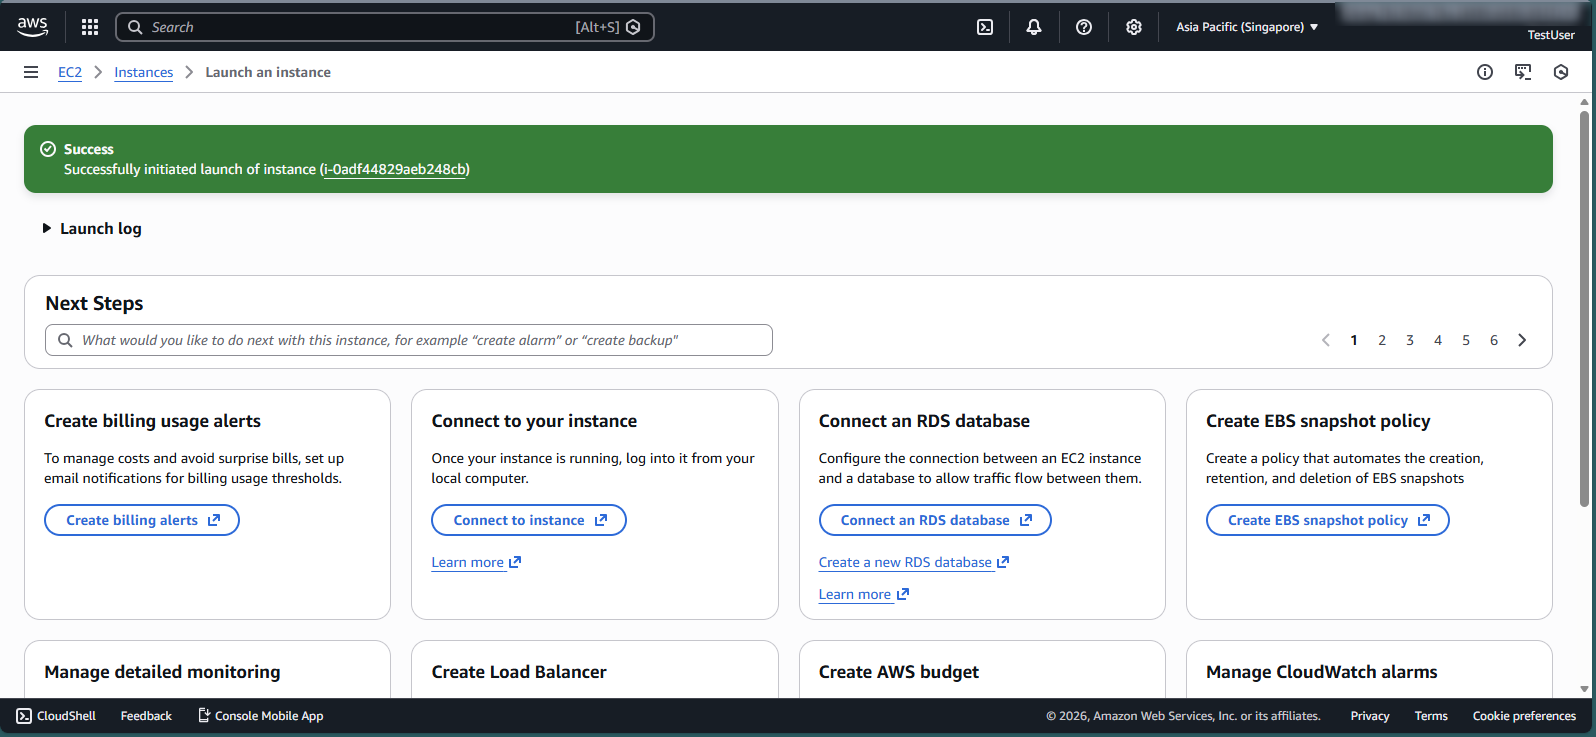The height and width of the screenshot is (737, 1596).
Task: Click the Launch an instance breadcrumb text
Action: 268,72
